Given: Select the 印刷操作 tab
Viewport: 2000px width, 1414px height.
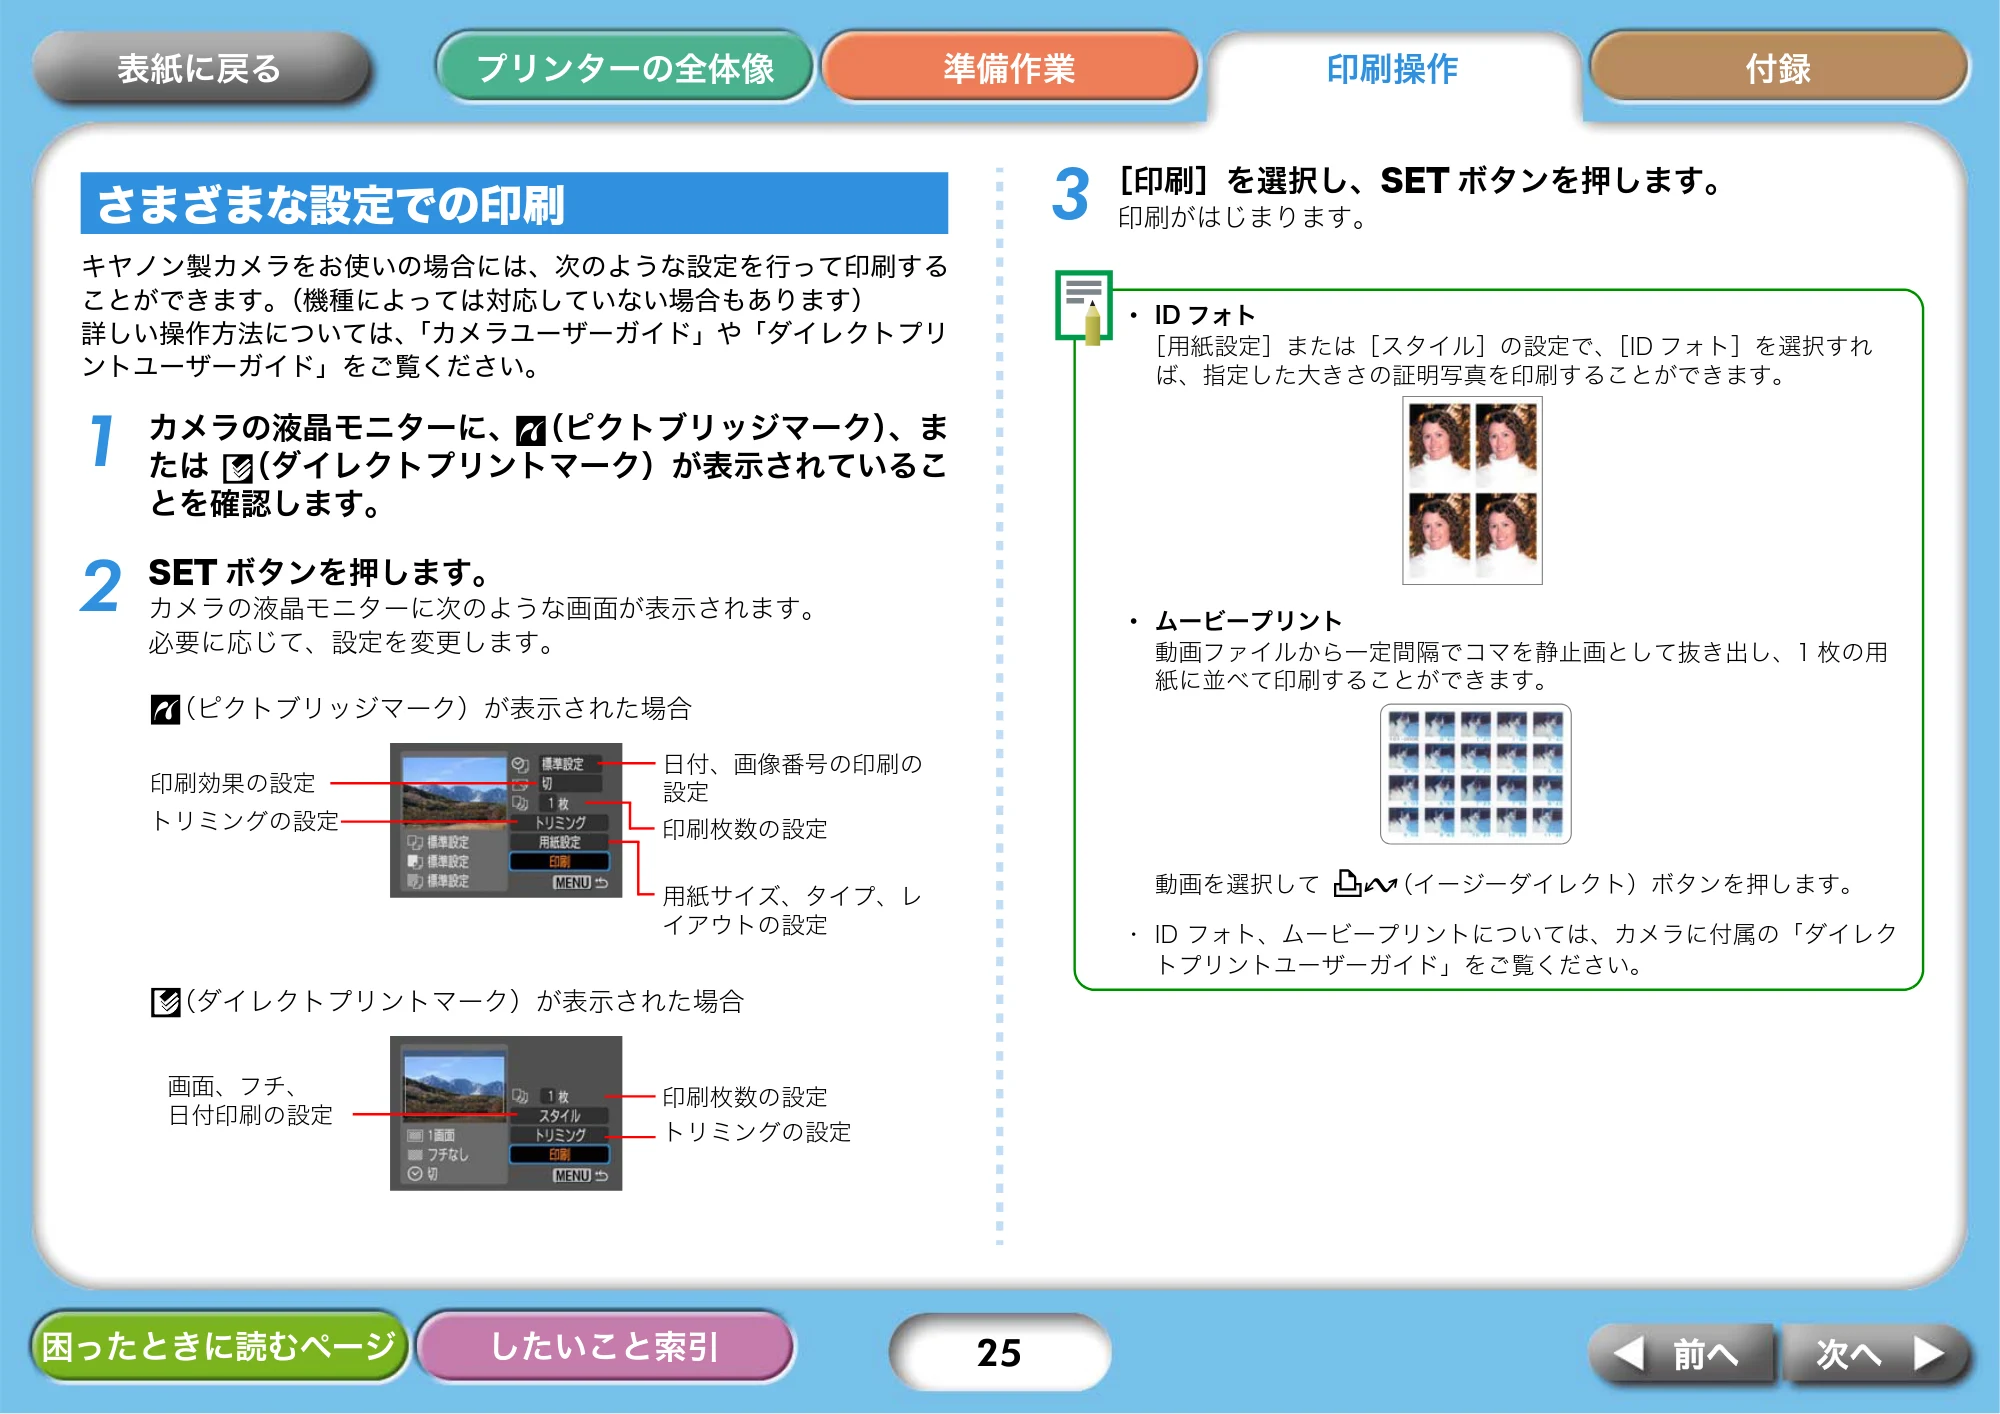Looking at the screenshot, I should 1393,70.
